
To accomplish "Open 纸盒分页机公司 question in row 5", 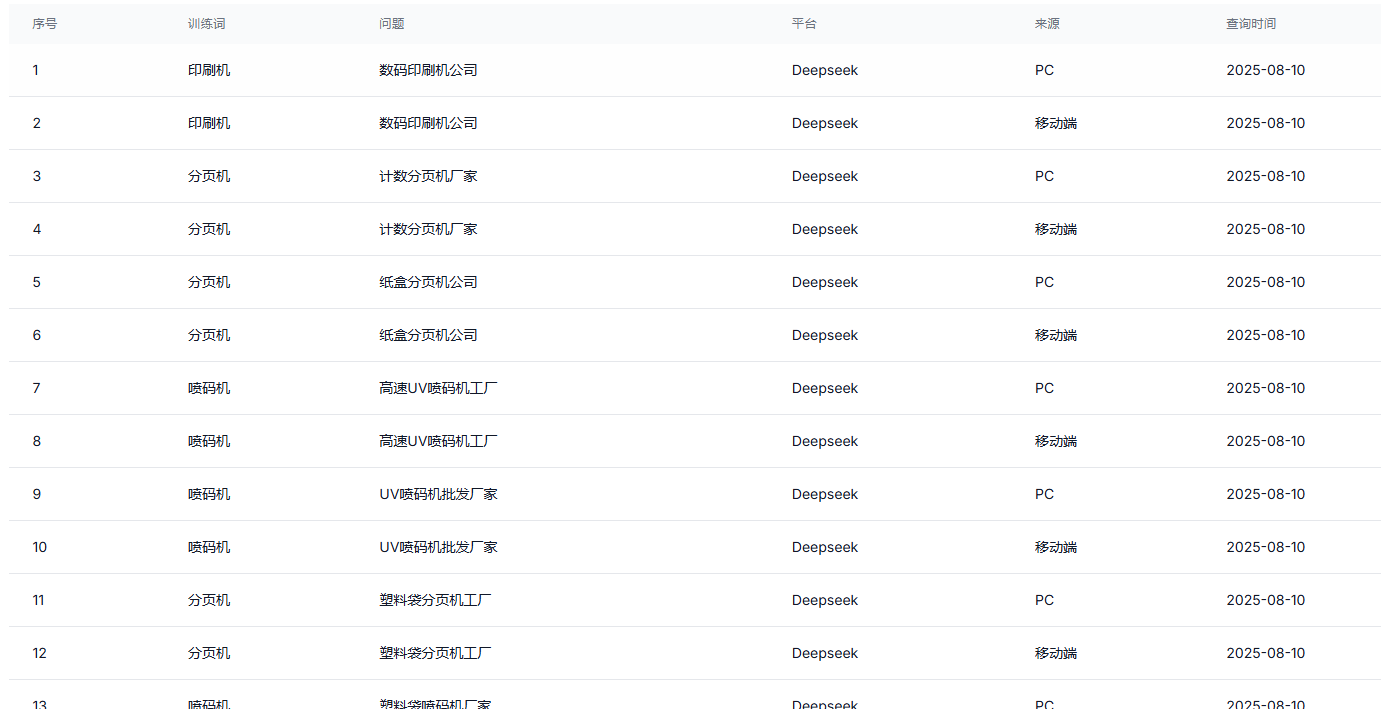I will click(428, 282).
